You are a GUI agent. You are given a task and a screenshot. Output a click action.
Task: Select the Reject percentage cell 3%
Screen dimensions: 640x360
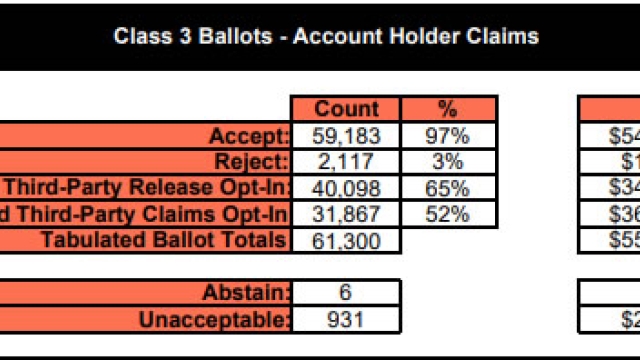(449, 162)
